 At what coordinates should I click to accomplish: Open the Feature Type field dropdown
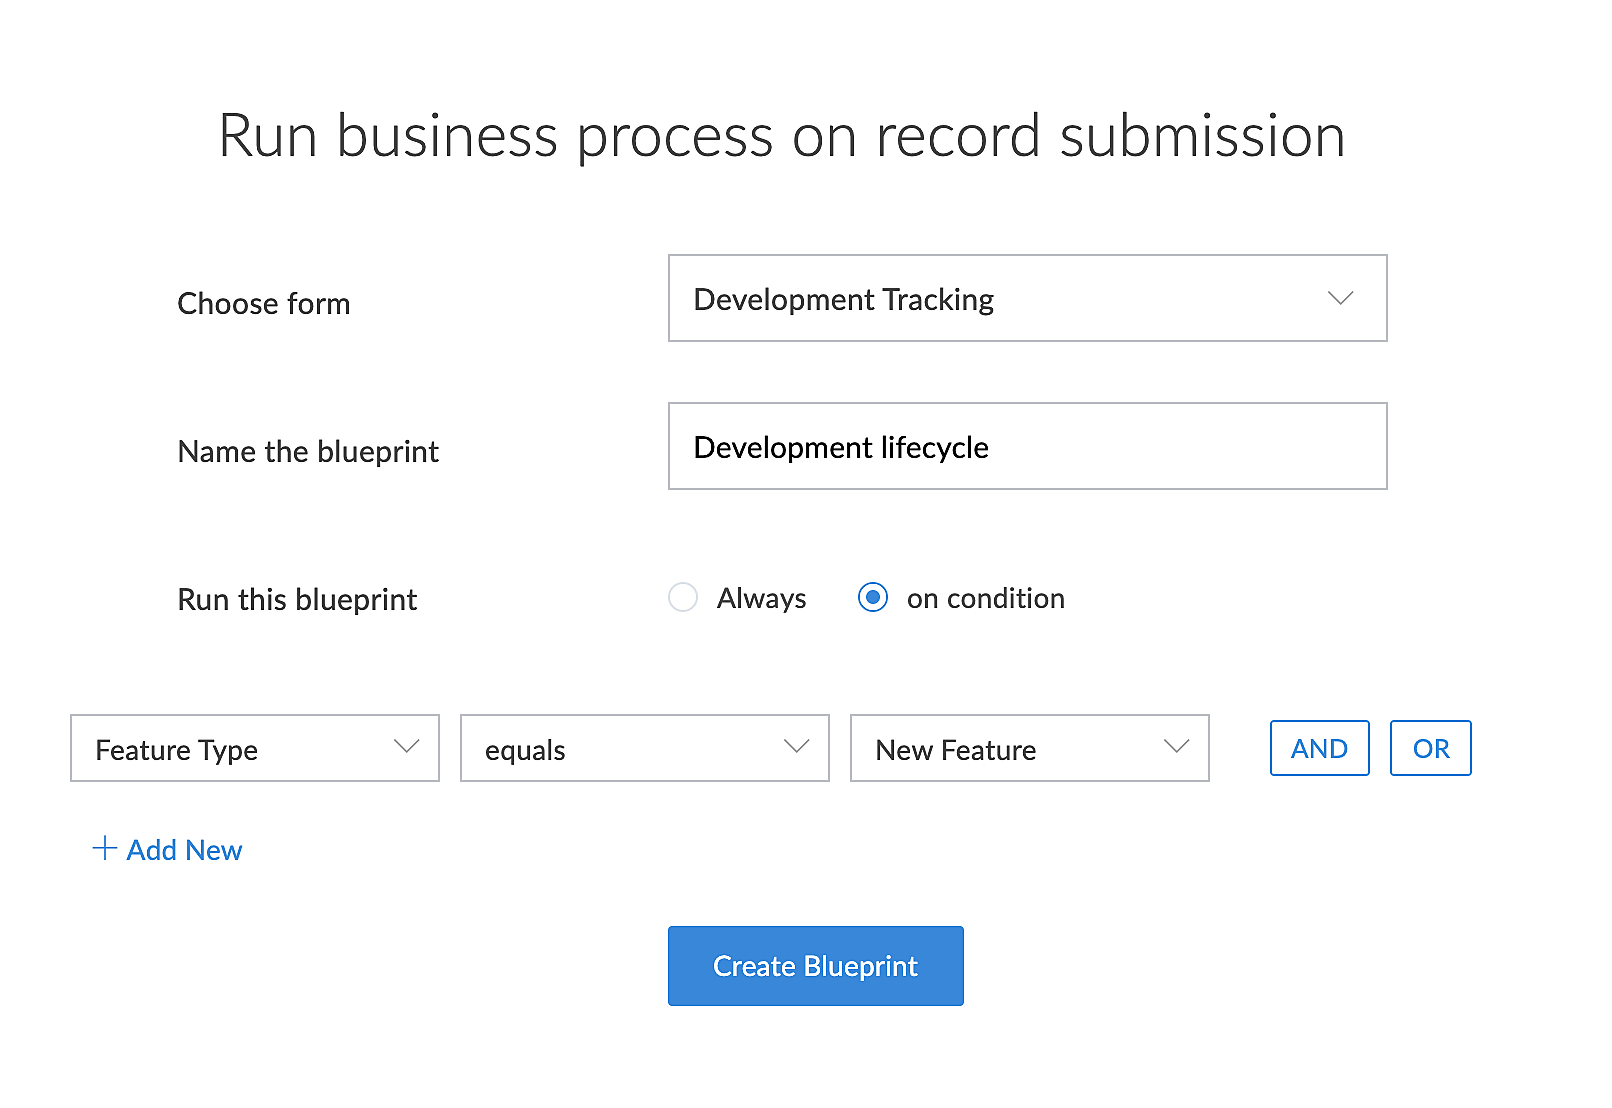click(x=230, y=748)
